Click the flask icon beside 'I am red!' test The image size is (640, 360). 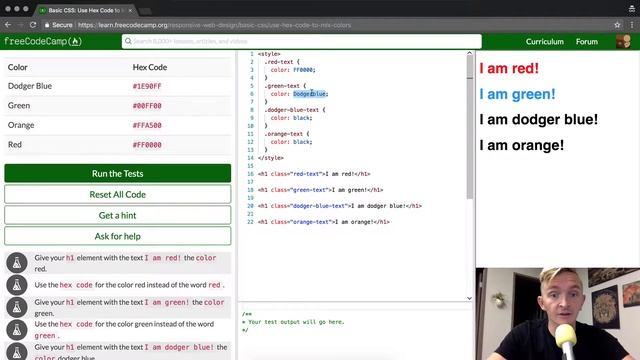coord(17,263)
